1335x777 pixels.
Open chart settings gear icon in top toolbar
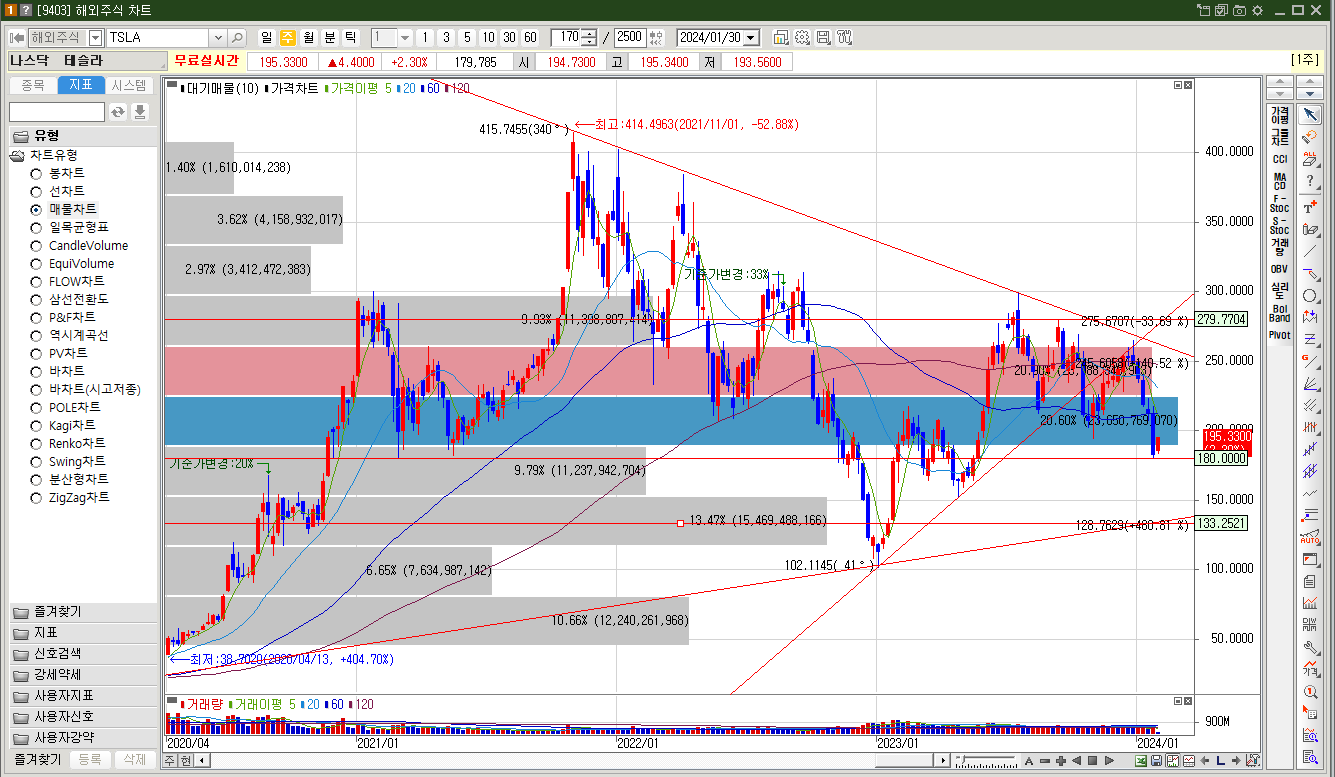[802, 37]
